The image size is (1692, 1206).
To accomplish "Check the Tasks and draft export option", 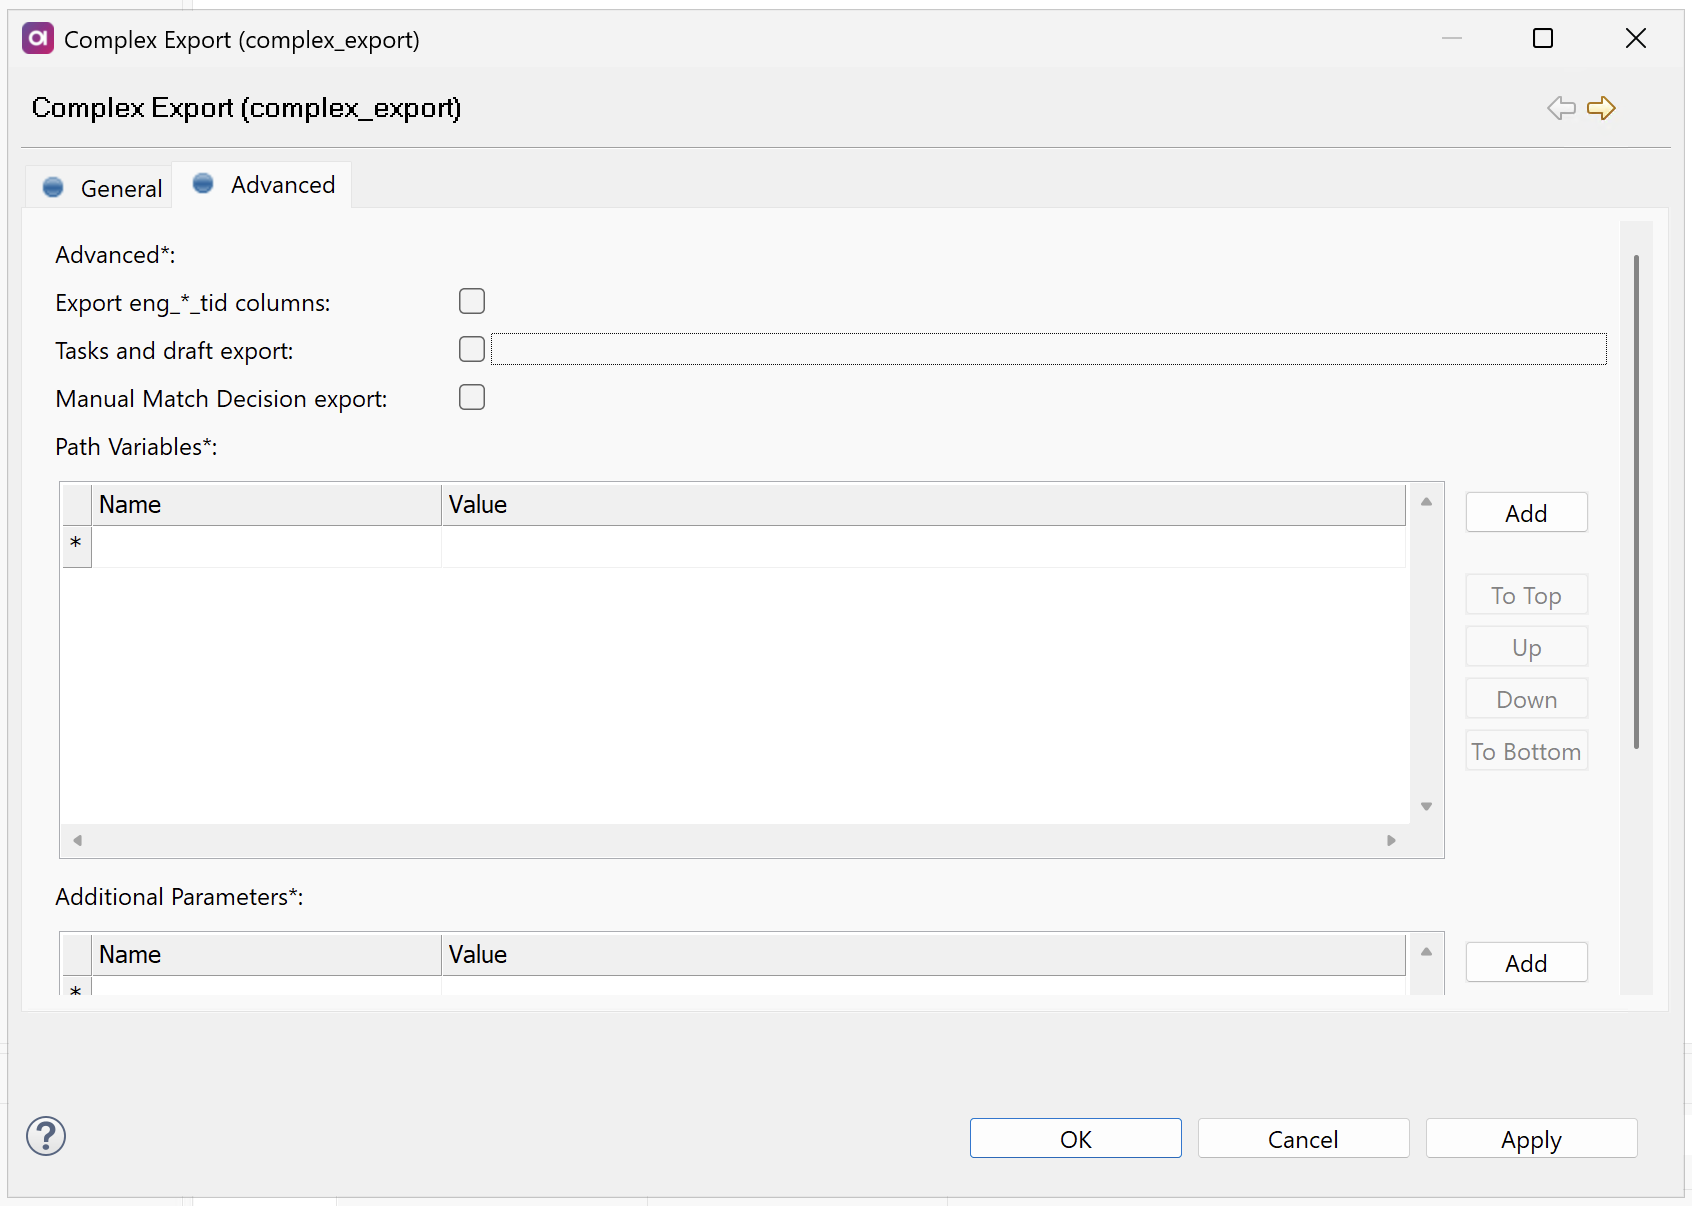I will click(x=471, y=349).
